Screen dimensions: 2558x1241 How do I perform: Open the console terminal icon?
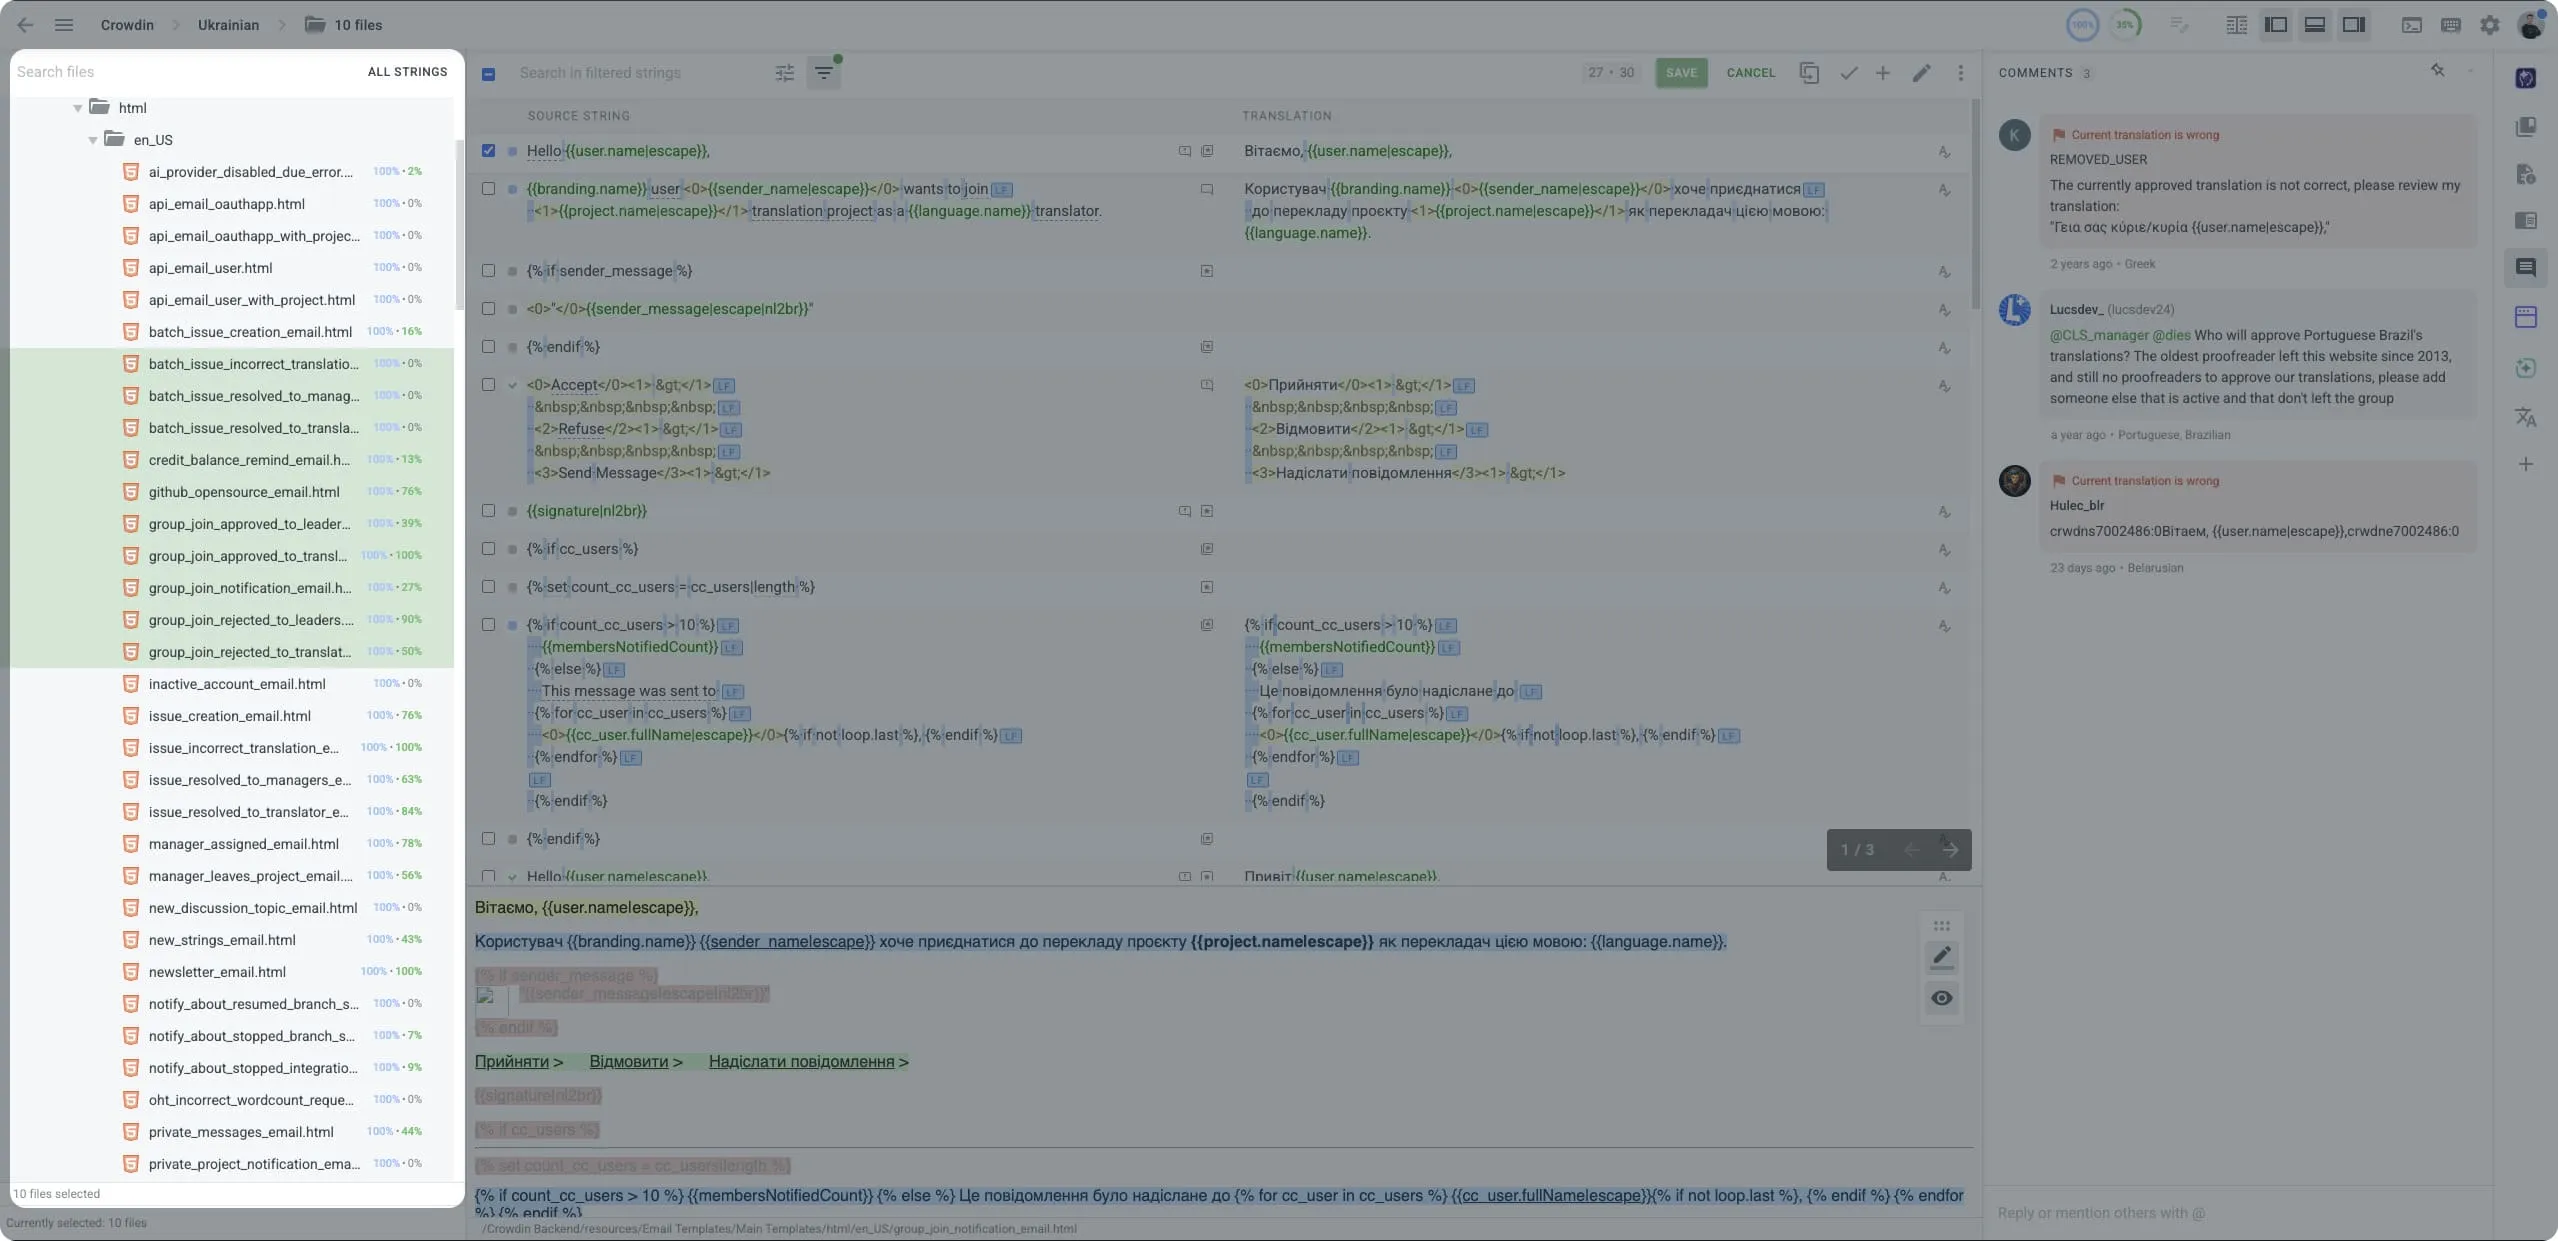(x=2412, y=24)
